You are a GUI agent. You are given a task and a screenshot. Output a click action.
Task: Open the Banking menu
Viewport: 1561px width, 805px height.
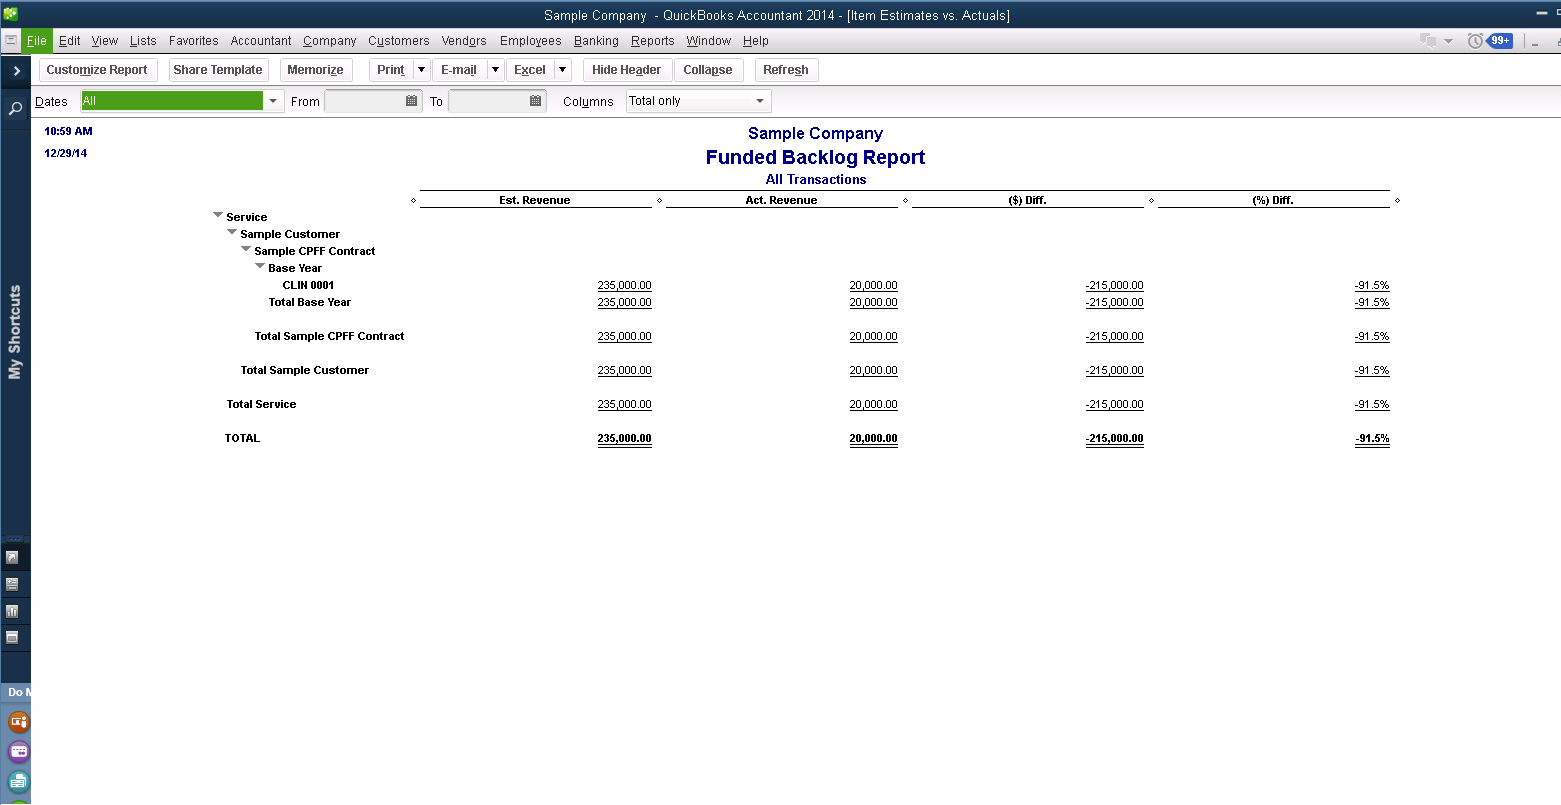point(596,41)
